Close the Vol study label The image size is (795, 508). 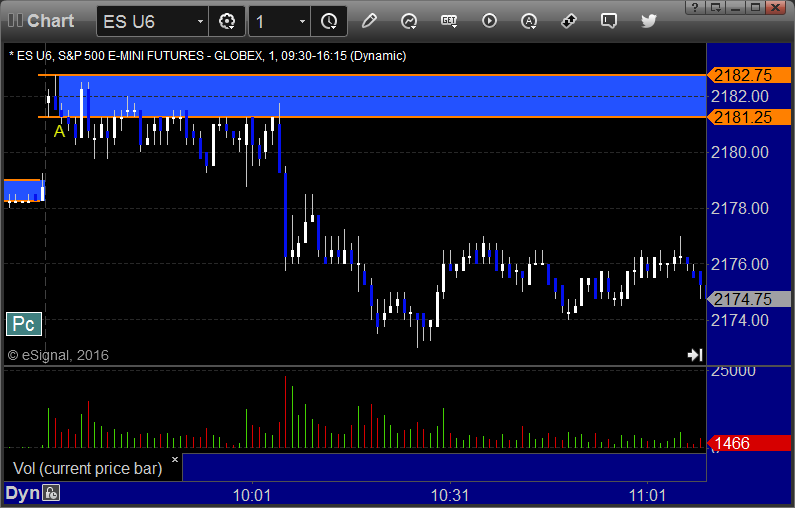pyautogui.click(x=175, y=459)
